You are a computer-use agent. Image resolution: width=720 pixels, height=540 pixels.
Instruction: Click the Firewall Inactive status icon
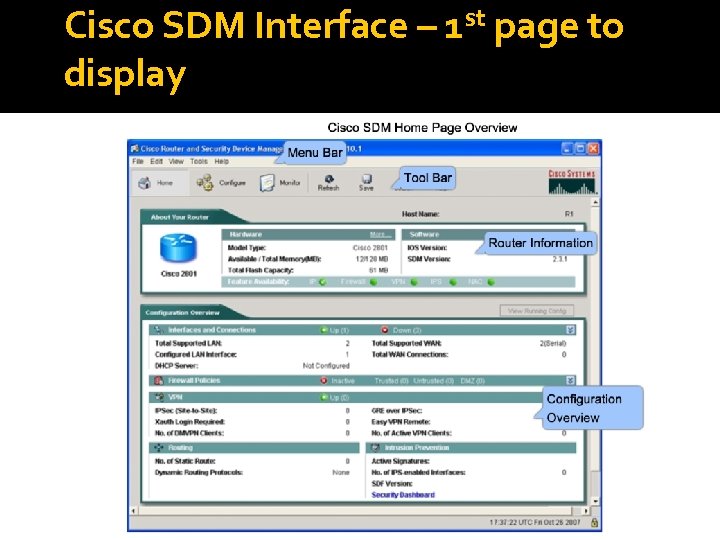pyautogui.click(x=324, y=380)
